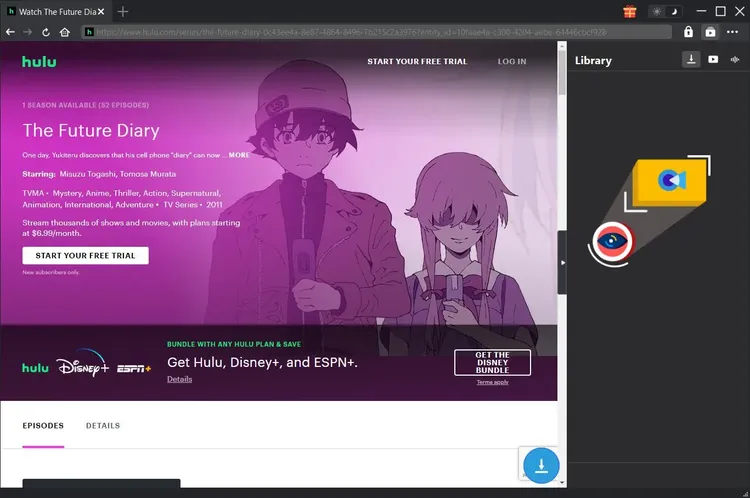Switch Library to the video icon tab

coord(713,60)
